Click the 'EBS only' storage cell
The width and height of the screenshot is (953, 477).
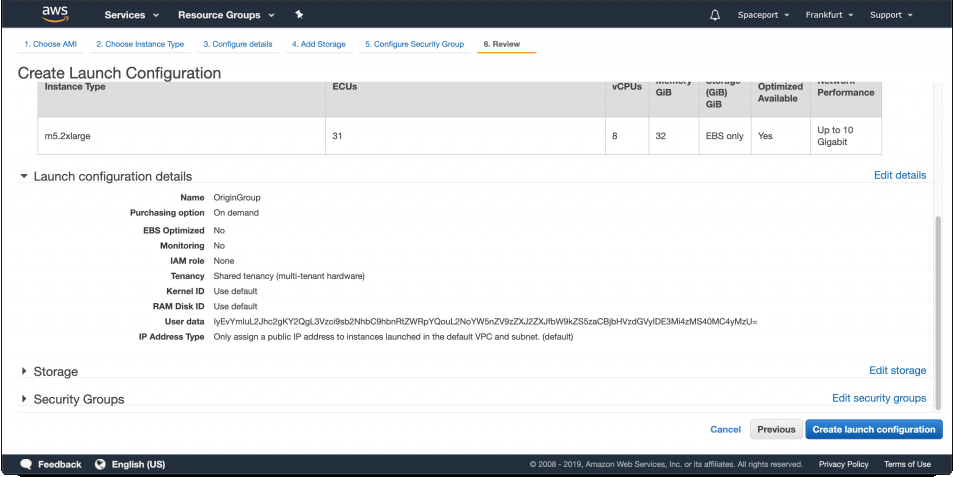pos(725,136)
